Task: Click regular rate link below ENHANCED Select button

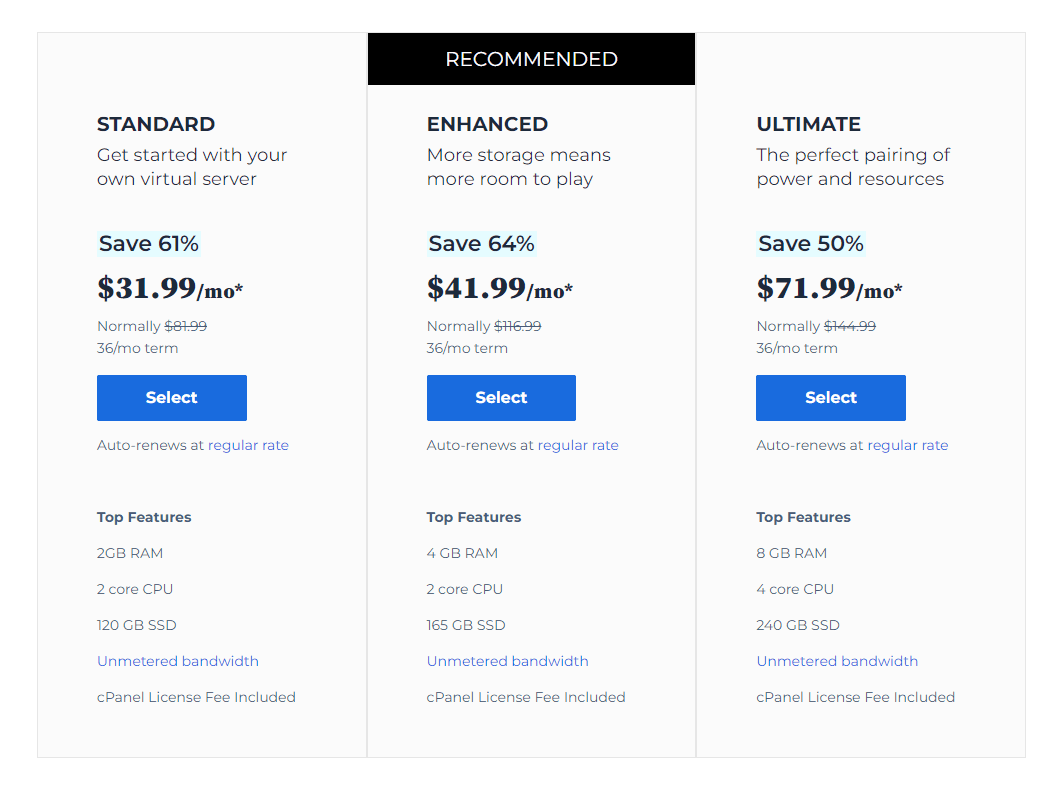Action: 578,445
